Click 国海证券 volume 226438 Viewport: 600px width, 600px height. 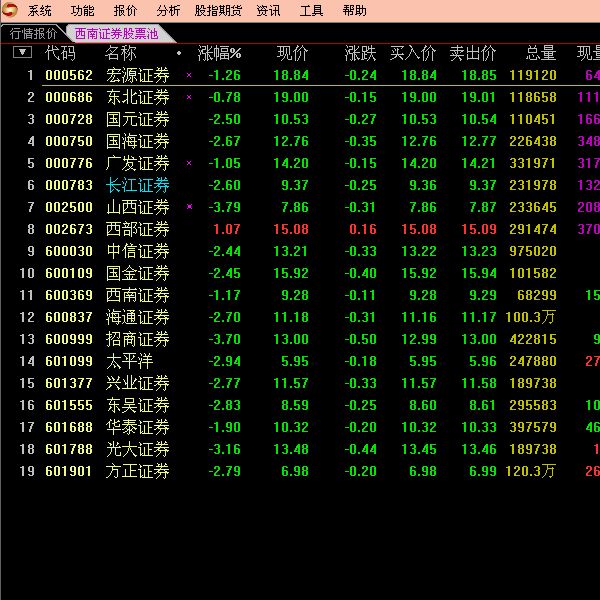point(533,141)
